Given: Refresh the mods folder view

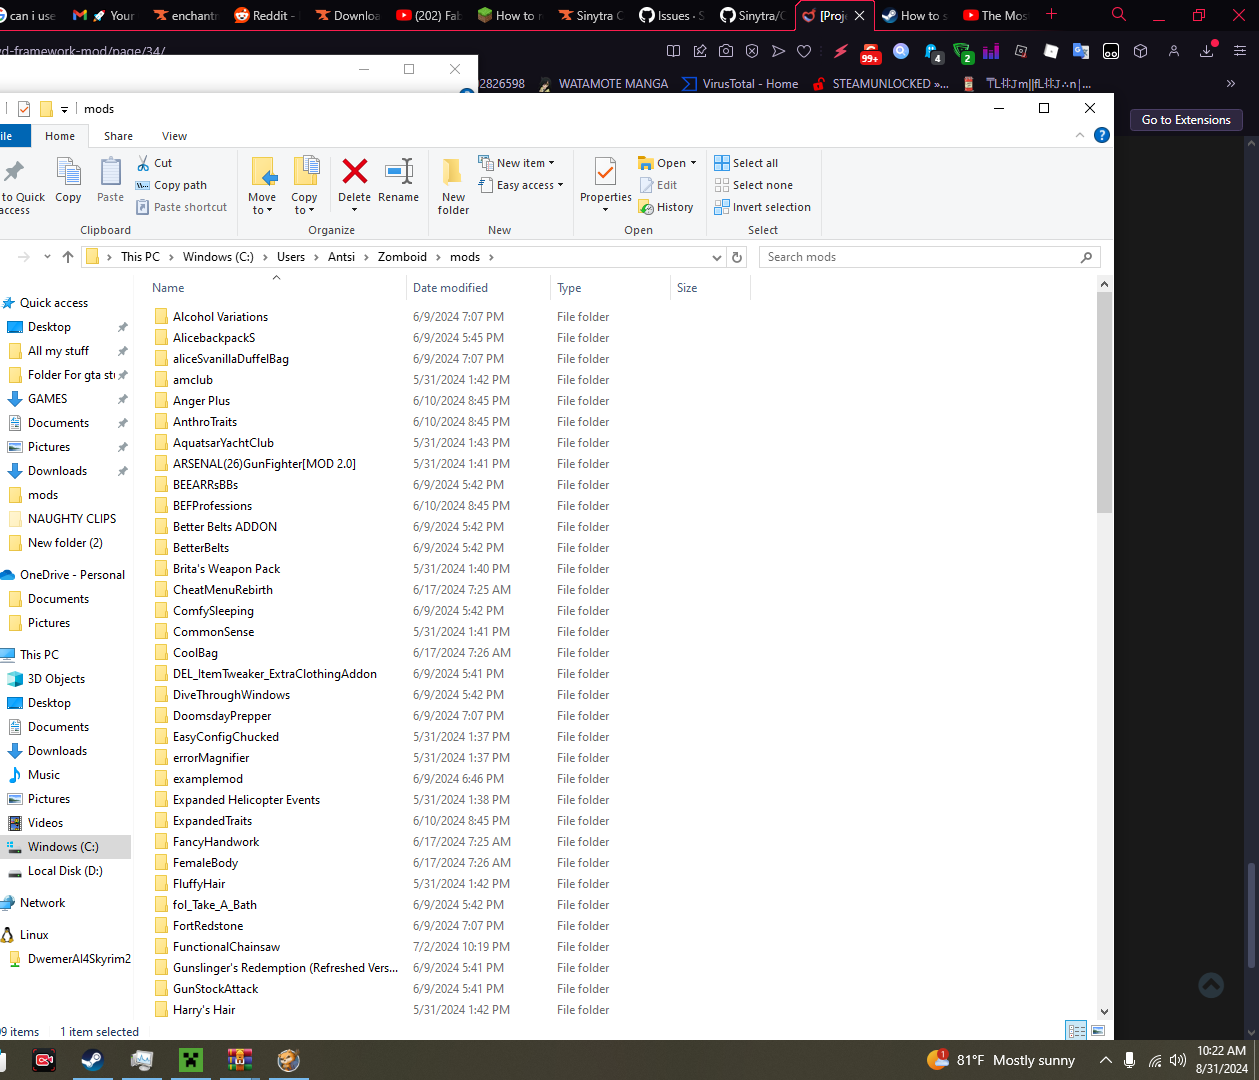Looking at the screenshot, I should pyautogui.click(x=737, y=257).
